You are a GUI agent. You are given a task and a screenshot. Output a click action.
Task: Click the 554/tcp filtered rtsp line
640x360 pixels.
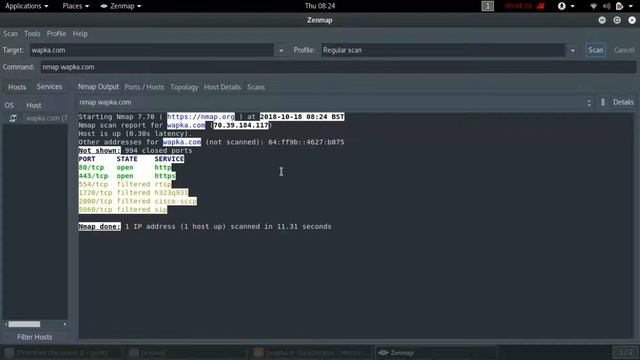click(125, 184)
